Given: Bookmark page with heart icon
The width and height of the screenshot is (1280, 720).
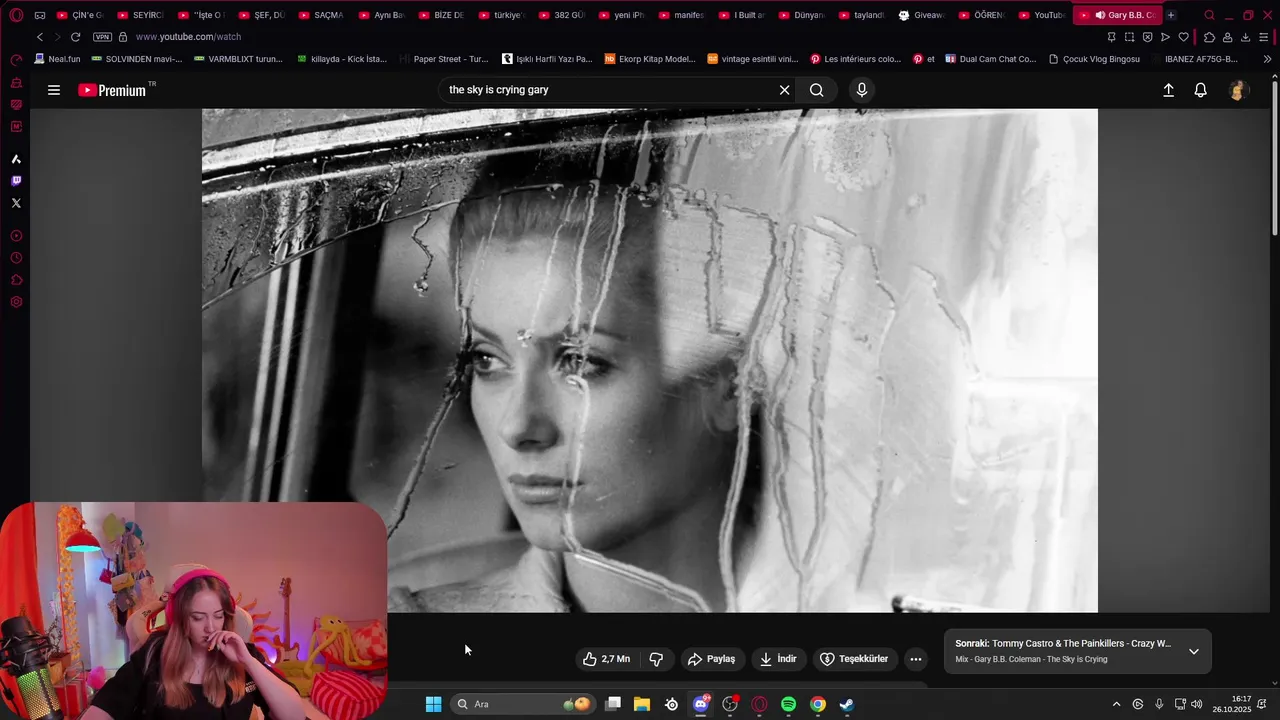Looking at the screenshot, I should point(1183,37).
